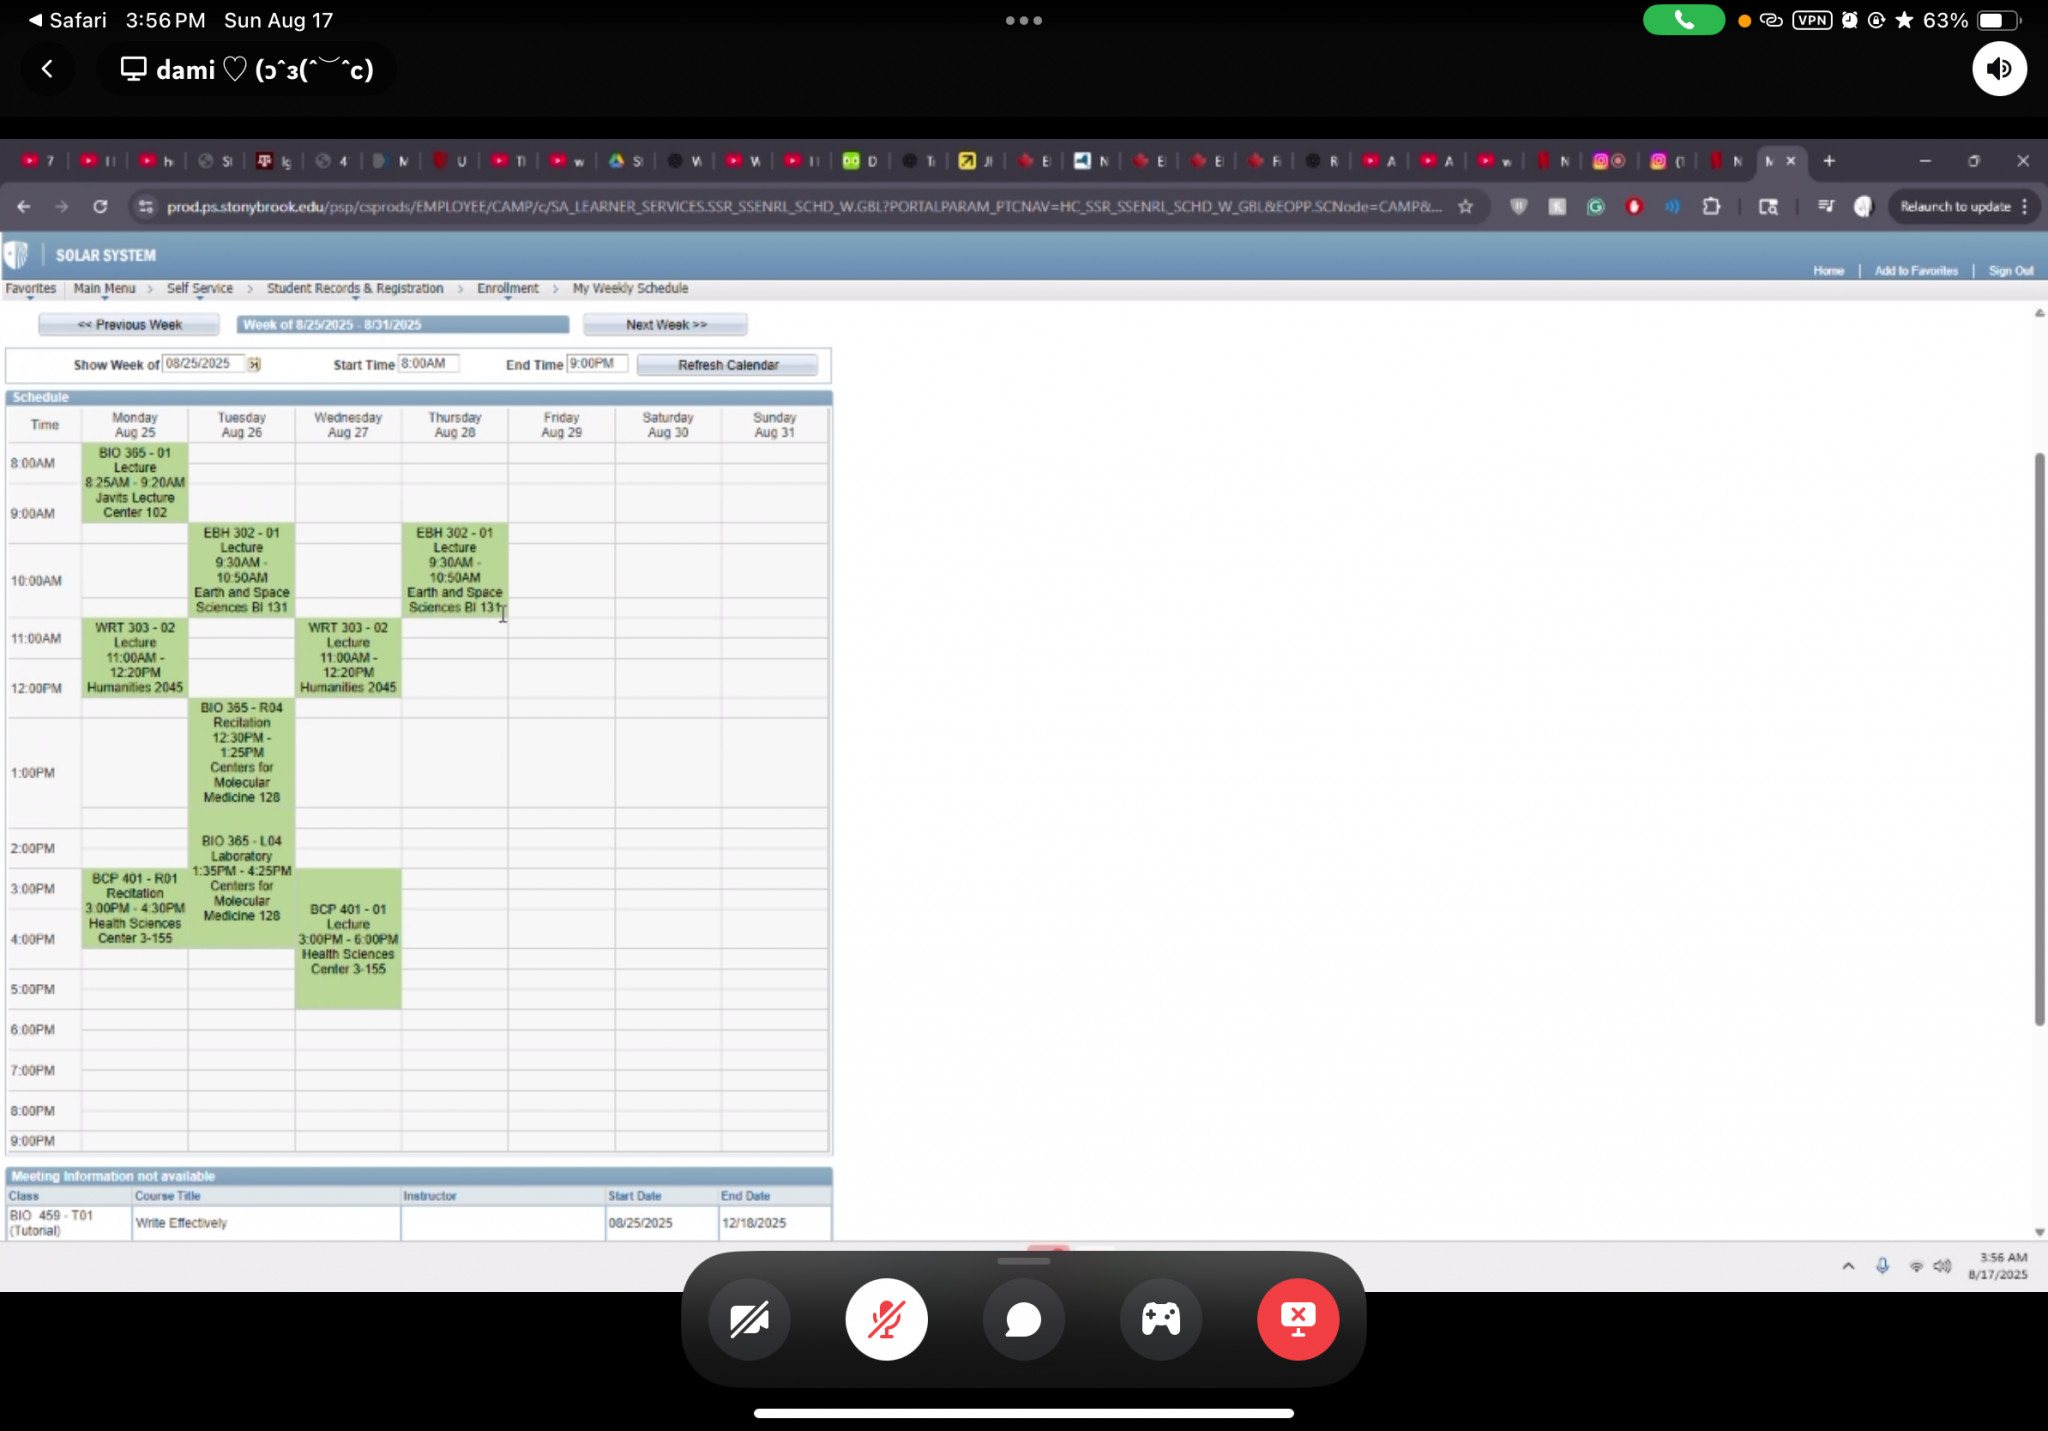2048x1431 pixels.
Task: Expand the Favorites dropdown menu
Action: tap(31, 289)
